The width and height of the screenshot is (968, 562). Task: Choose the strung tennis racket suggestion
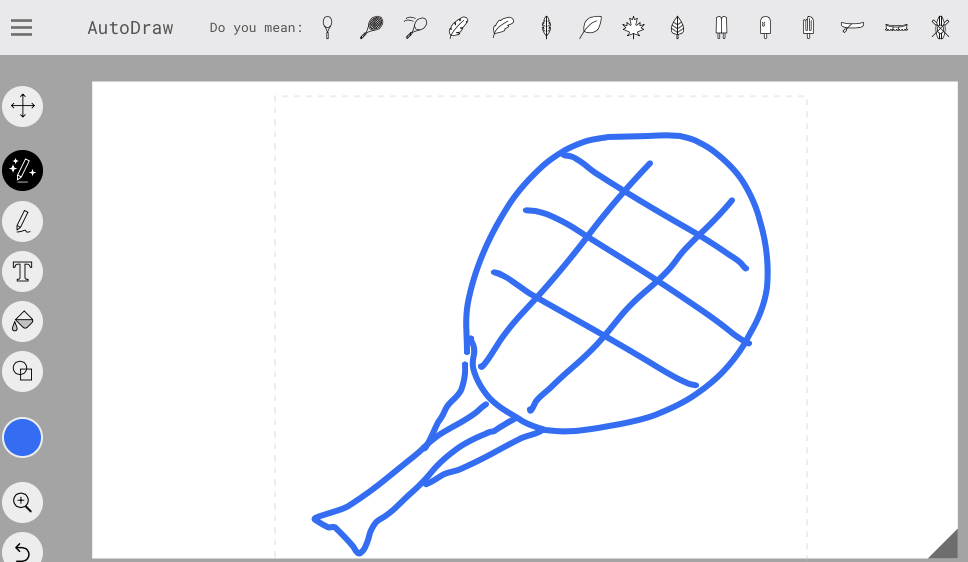[372, 27]
